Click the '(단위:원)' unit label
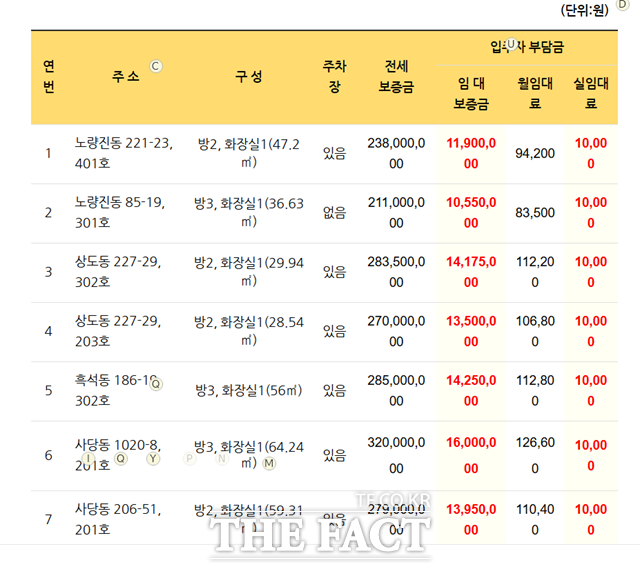Image resolution: width=640 pixels, height=569 pixels. tap(584, 10)
